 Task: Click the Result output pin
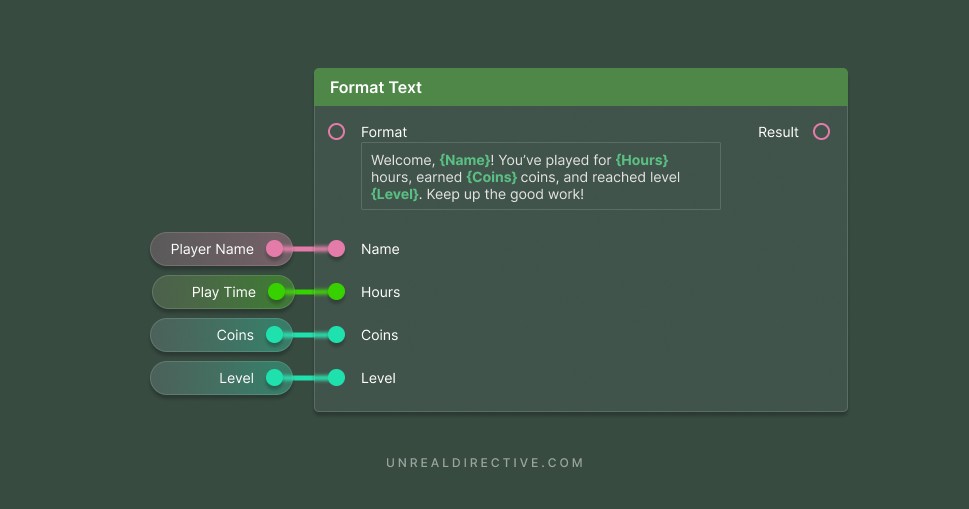point(821,132)
